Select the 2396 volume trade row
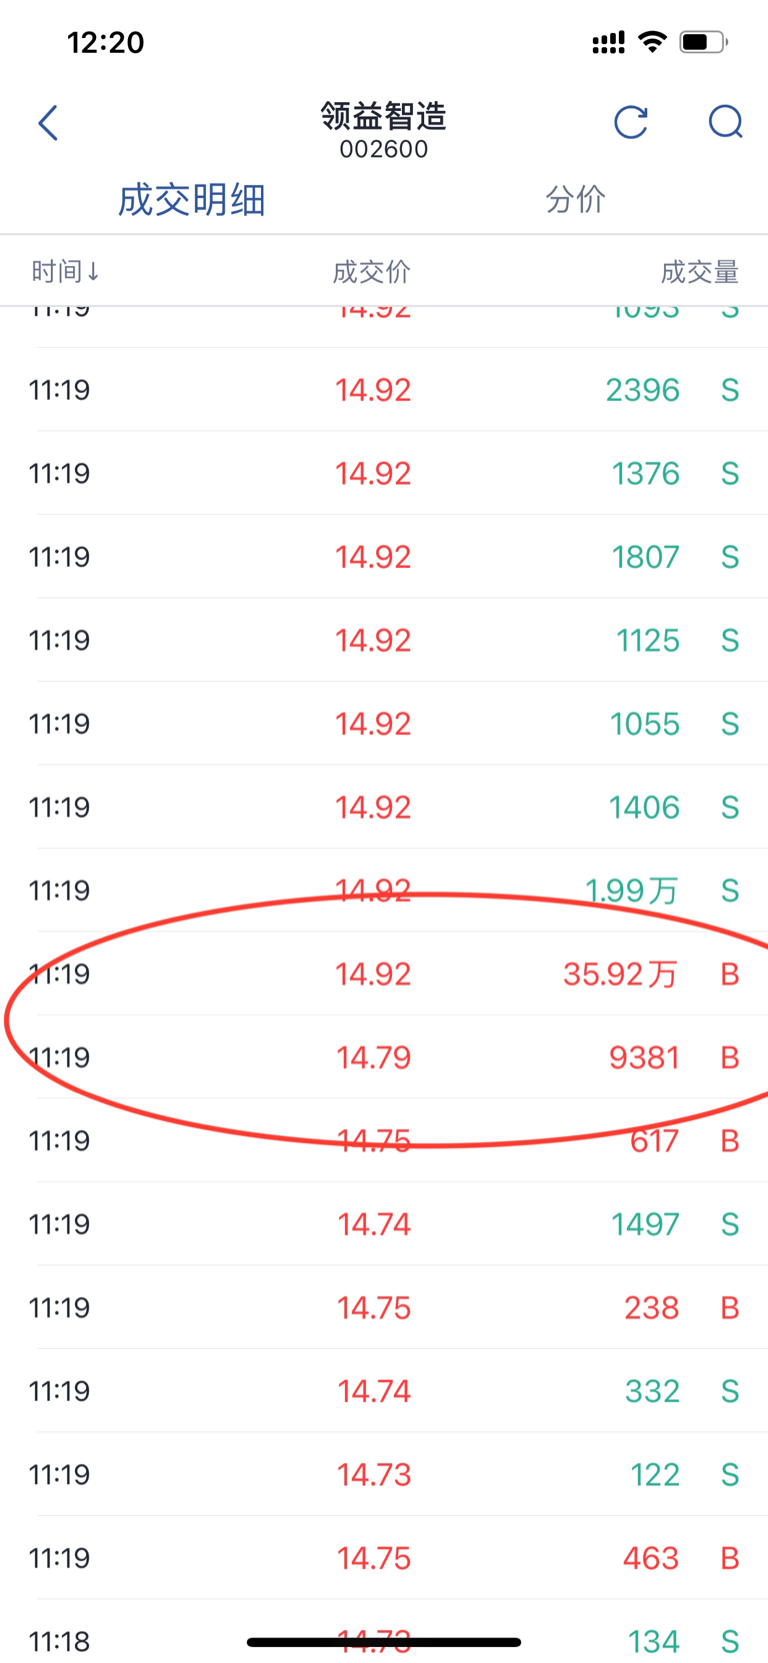This screenshot has width=768, height=1663. tap(384, 390)
